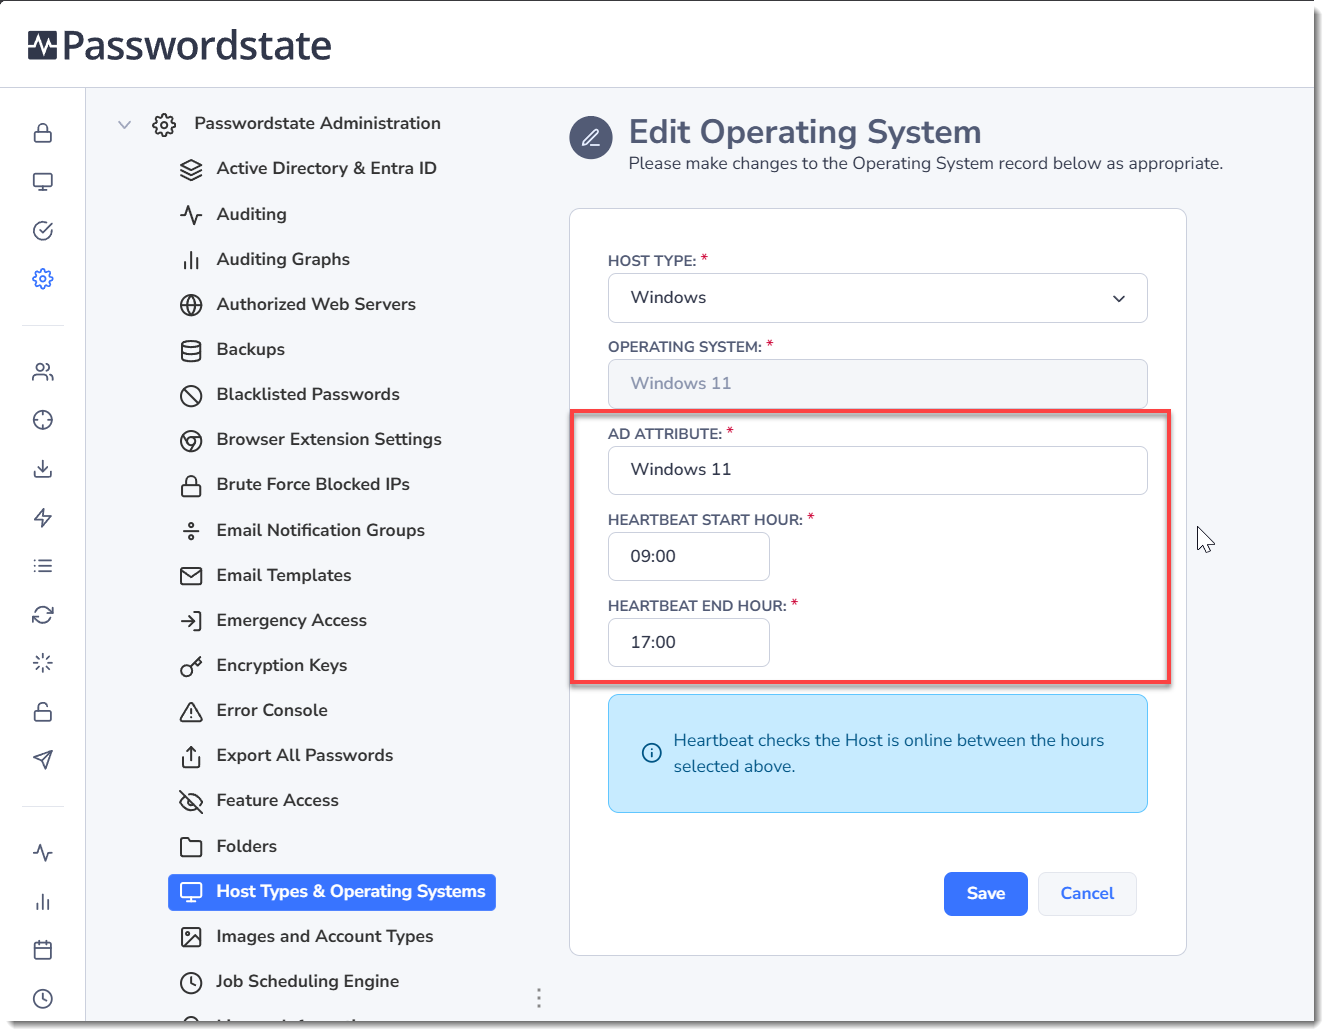Select Export All Passwords
Screen dimensions: 1329x1036
(305, 755)
